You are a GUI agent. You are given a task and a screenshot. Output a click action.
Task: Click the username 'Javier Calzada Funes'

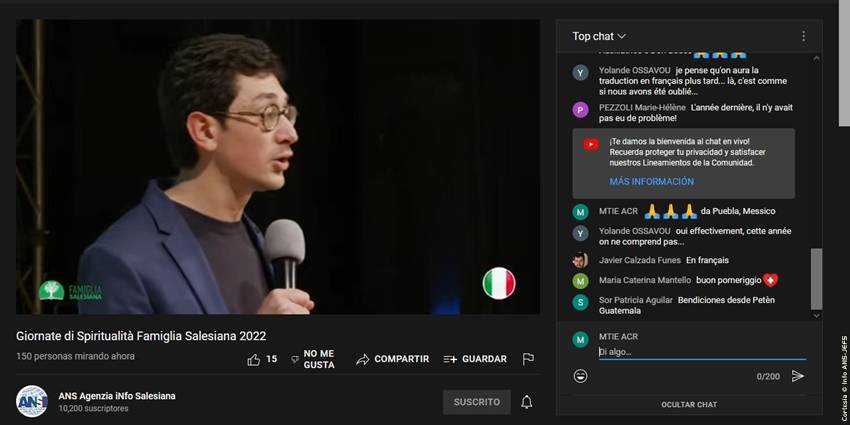click(640, 260)
